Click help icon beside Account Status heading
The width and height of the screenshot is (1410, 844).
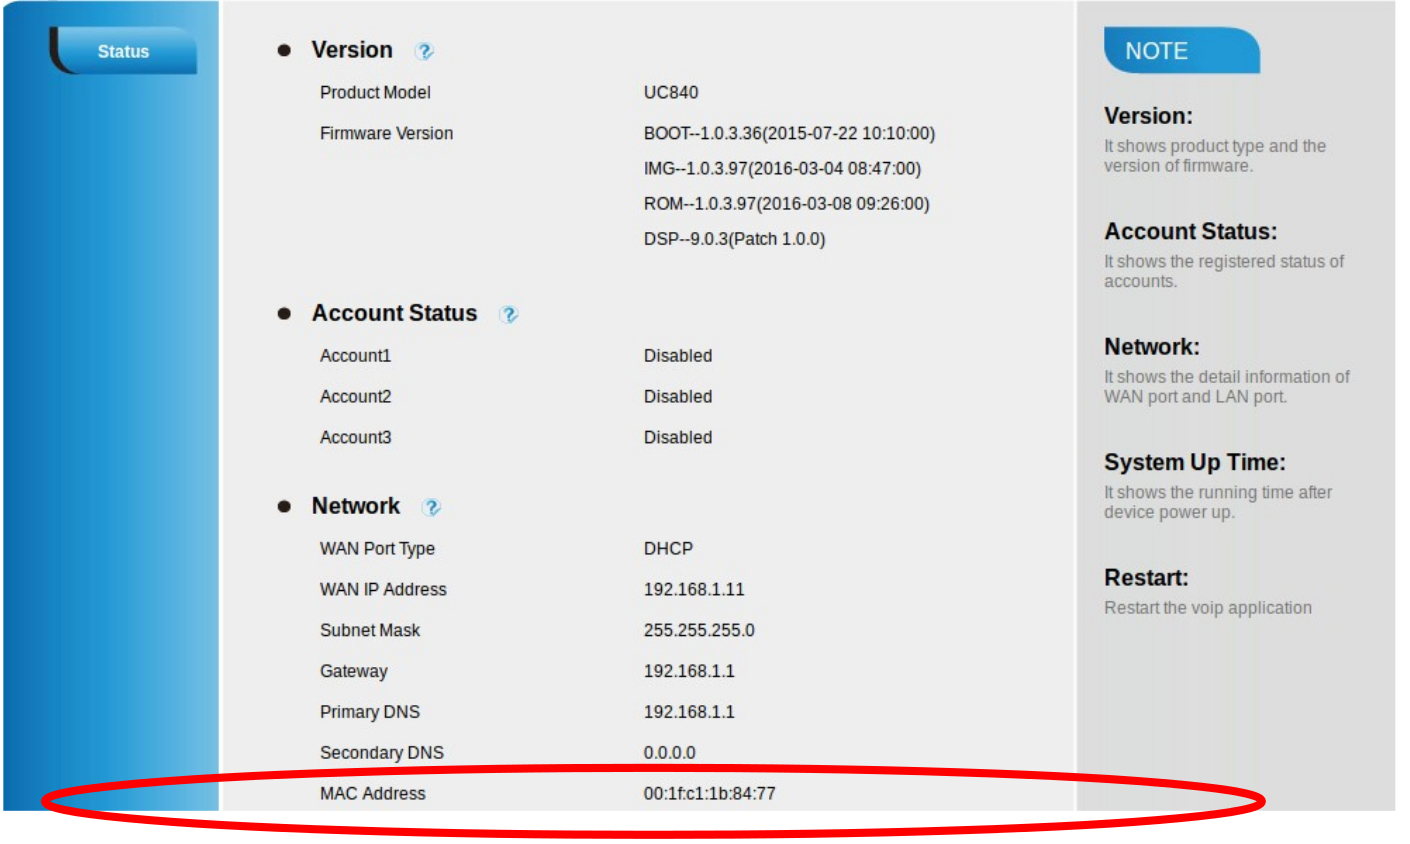coord(508,314)
